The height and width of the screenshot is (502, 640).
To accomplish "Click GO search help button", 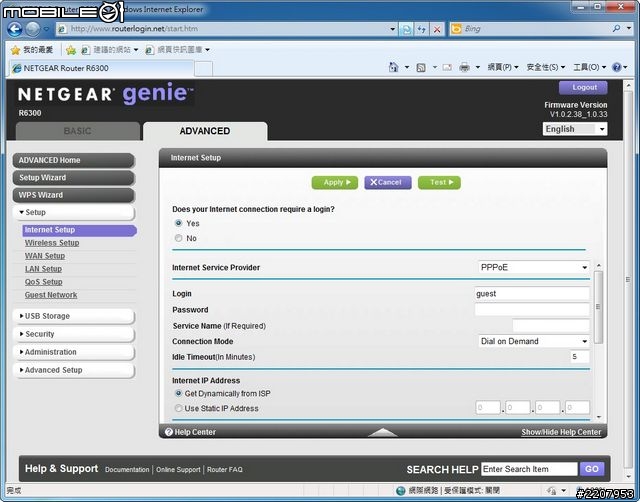I will (x=592, y=469).
